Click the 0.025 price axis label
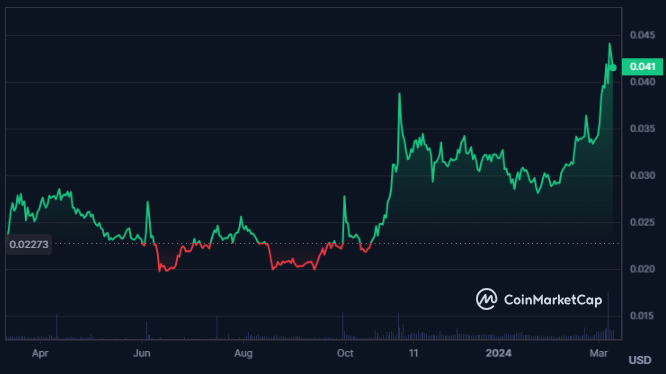Viewport: 666px width, 374px height. (643, 222)
